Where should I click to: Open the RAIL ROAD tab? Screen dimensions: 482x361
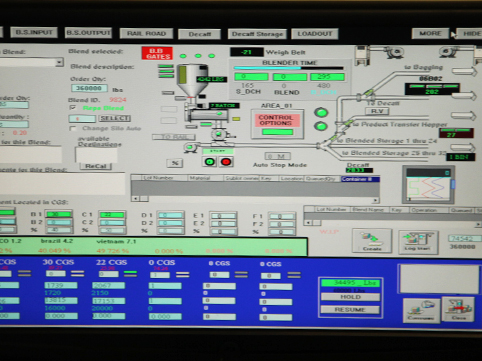[146, 33]
